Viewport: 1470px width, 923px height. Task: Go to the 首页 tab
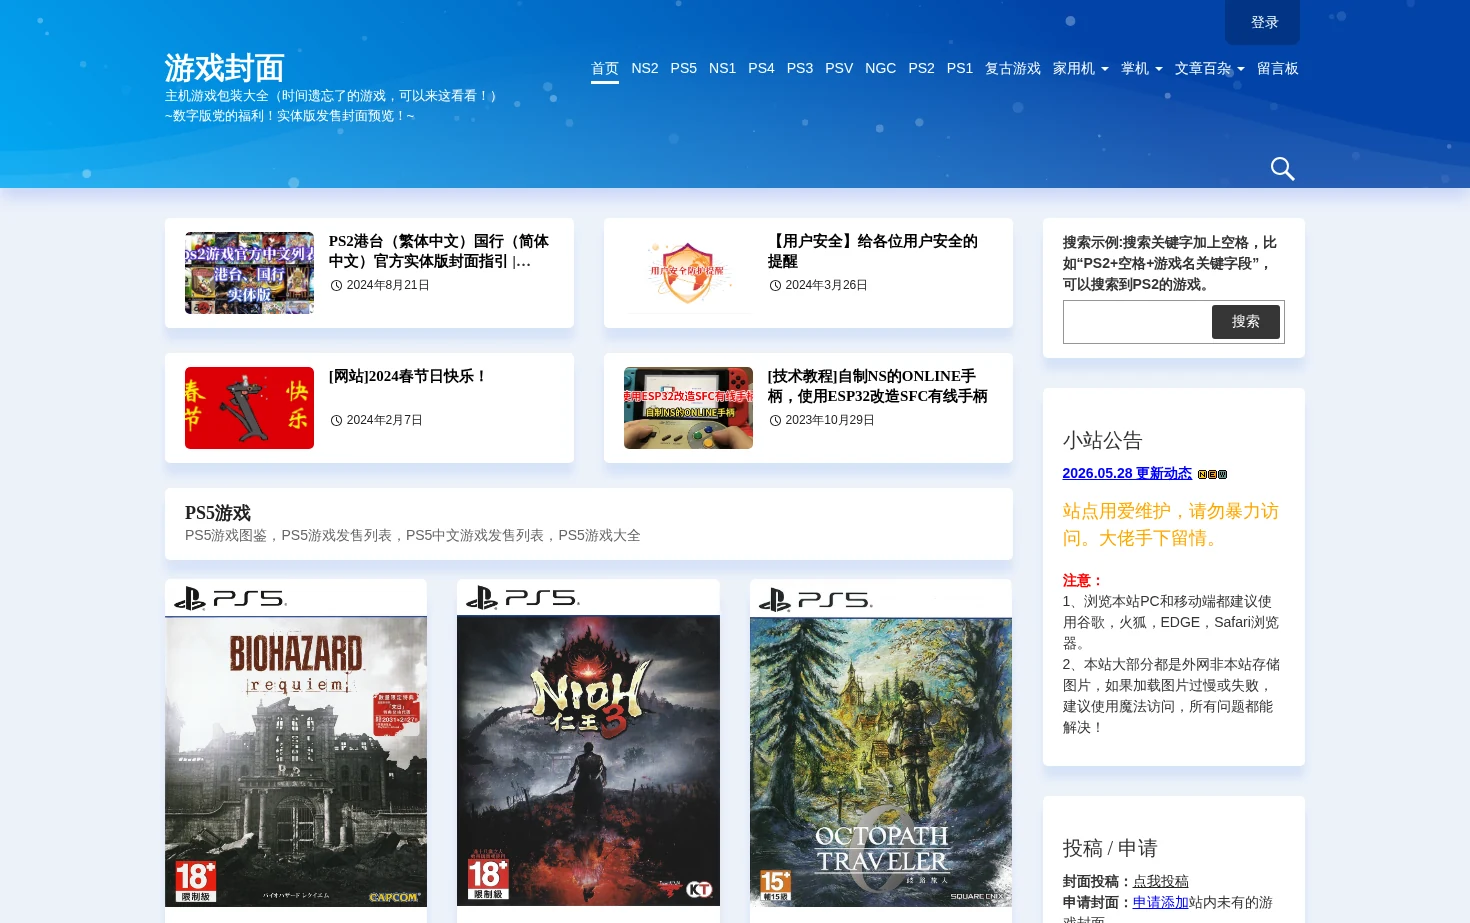(x=605, y=68)
